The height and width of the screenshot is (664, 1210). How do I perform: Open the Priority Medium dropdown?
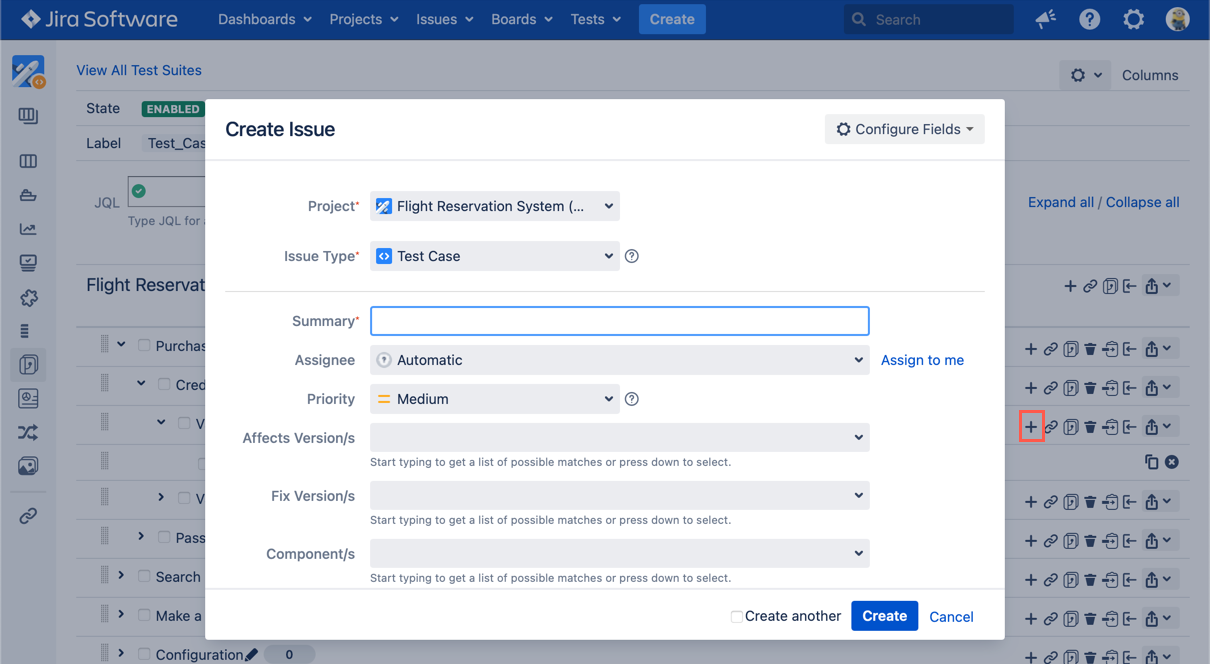495,399
